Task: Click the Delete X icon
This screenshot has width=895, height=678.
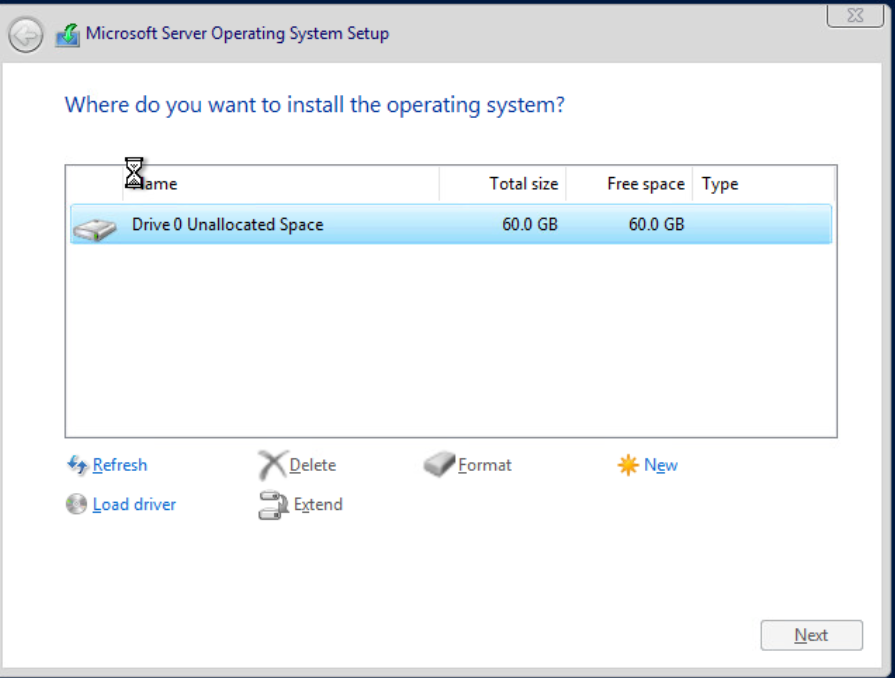Action: (272, 465)
